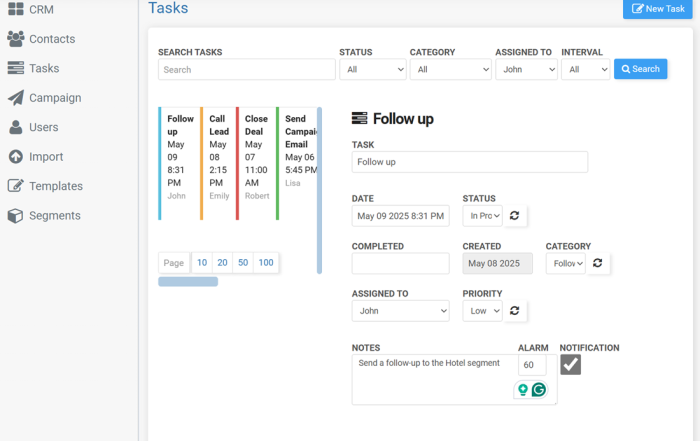Image resolution: width=700 pixels, height=441 pixels.
Task: Click the Contacts people icon
Action: click(16, 39)
